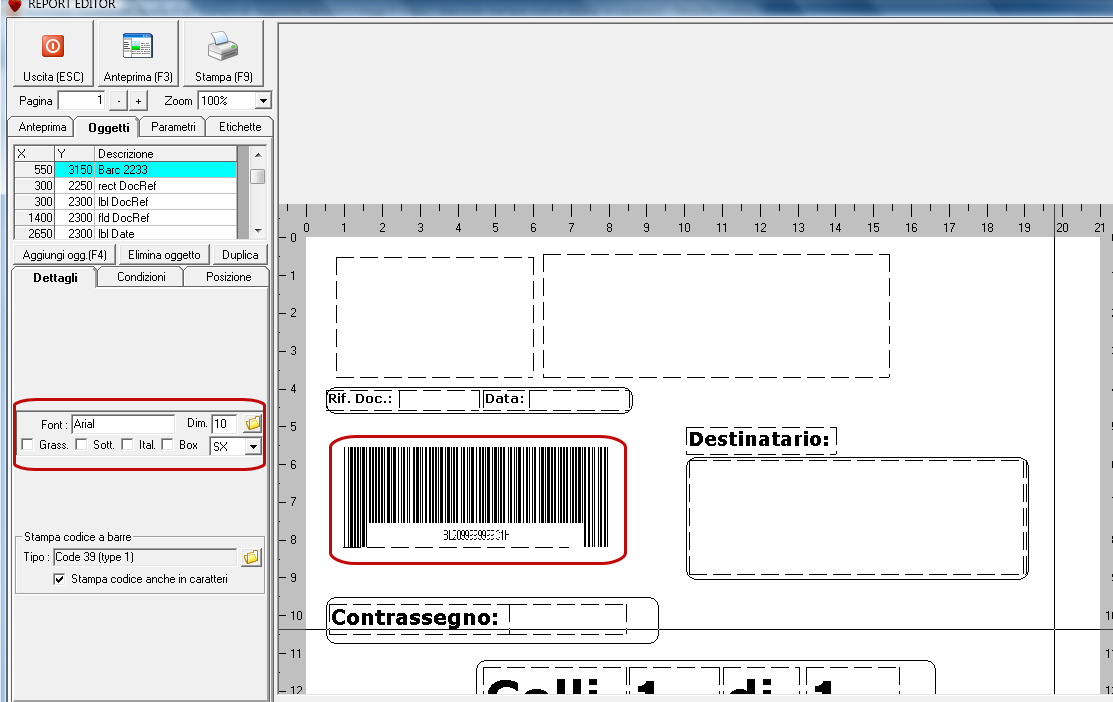The image size is (1113, 702).
Task: Select the lbl Date row
Action: point(126,233)
